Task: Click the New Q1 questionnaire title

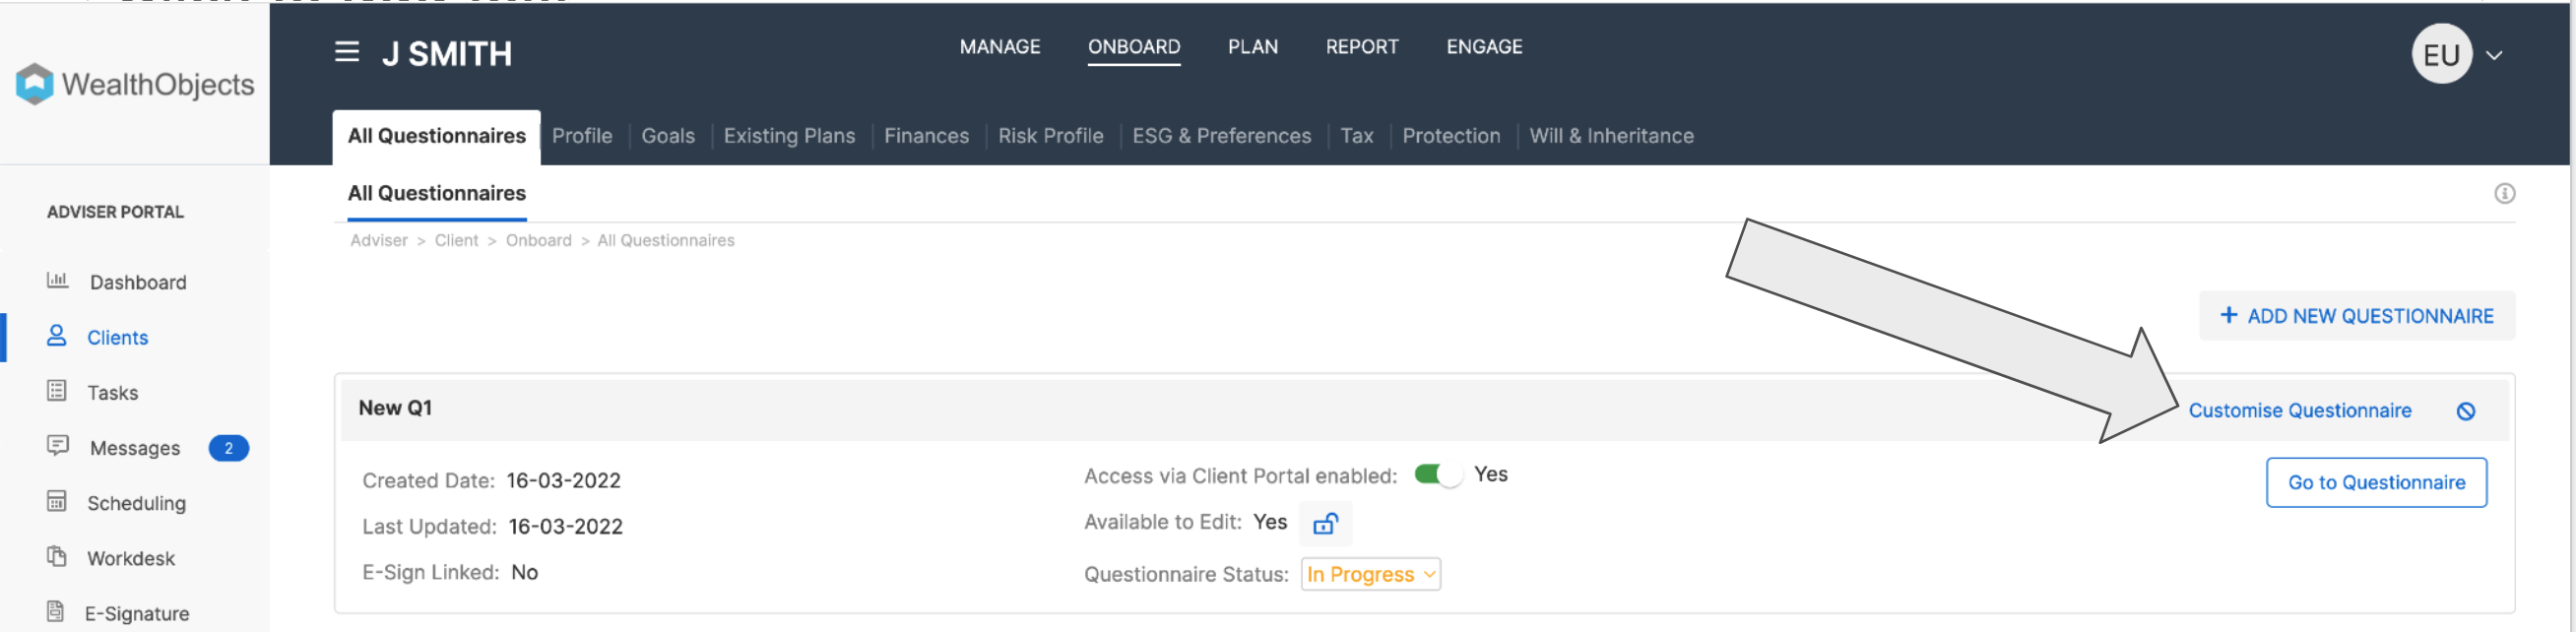Action: (x=395, y=408)
